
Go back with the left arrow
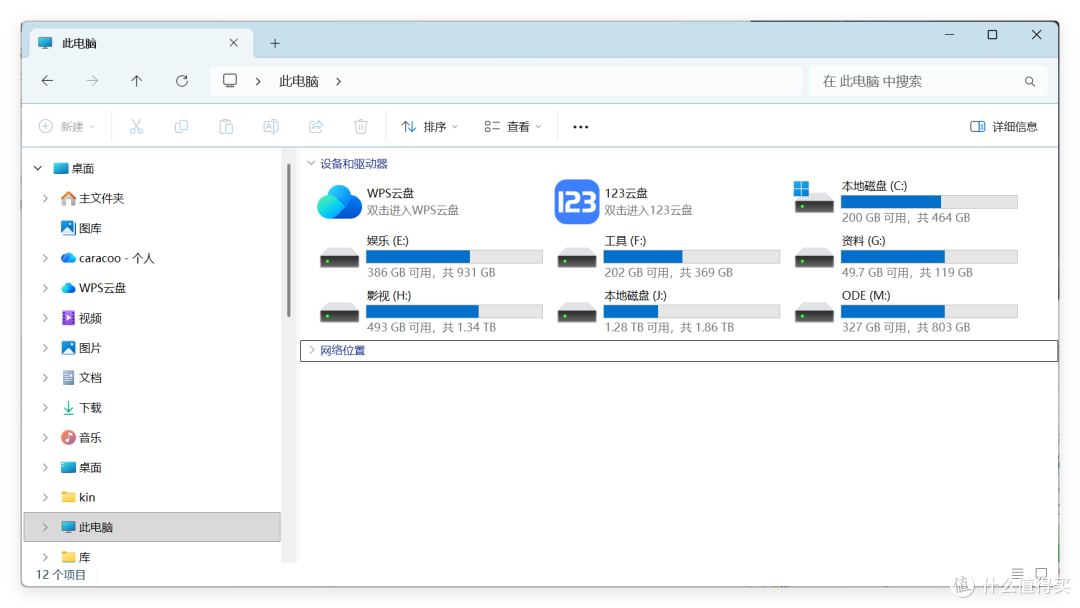click(x=47, y=81)
